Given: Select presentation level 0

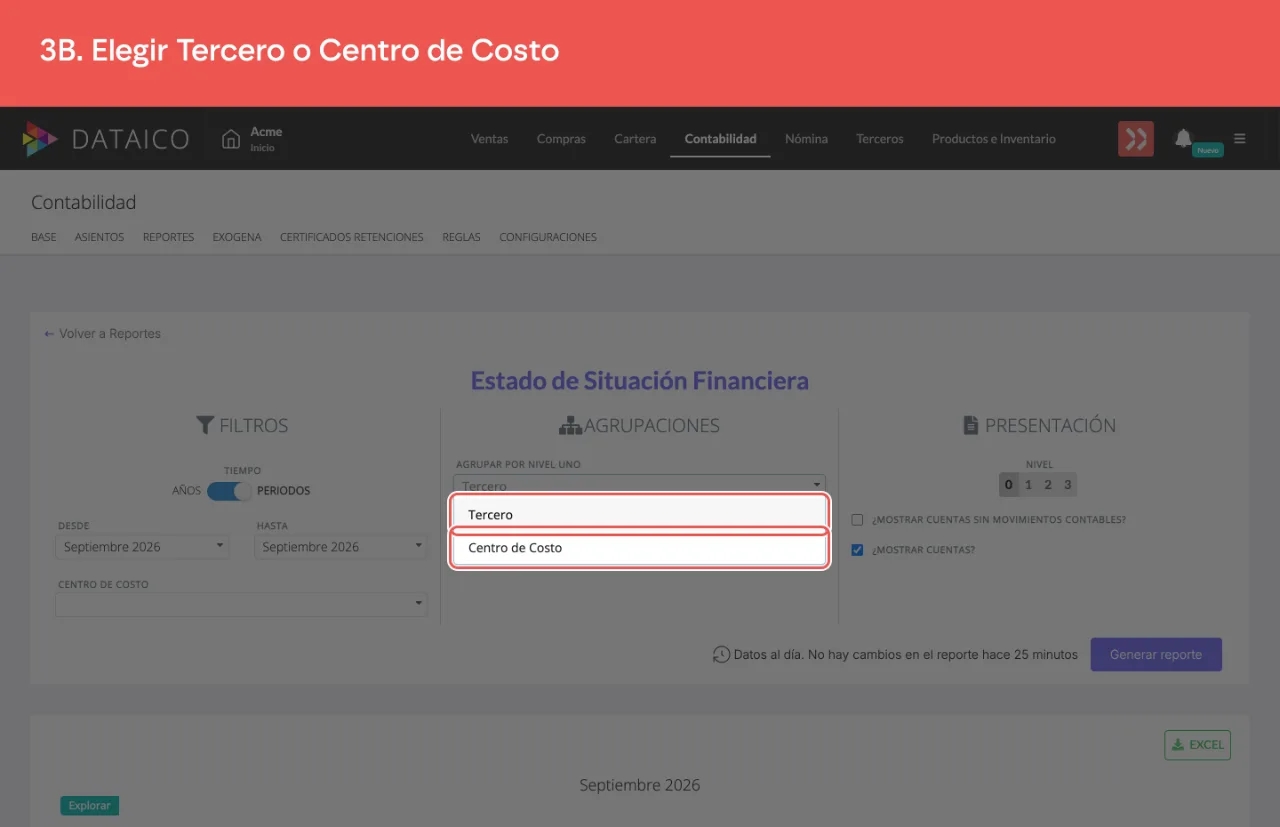Looking at the screenshot, I should click(x=1008, y=485).
